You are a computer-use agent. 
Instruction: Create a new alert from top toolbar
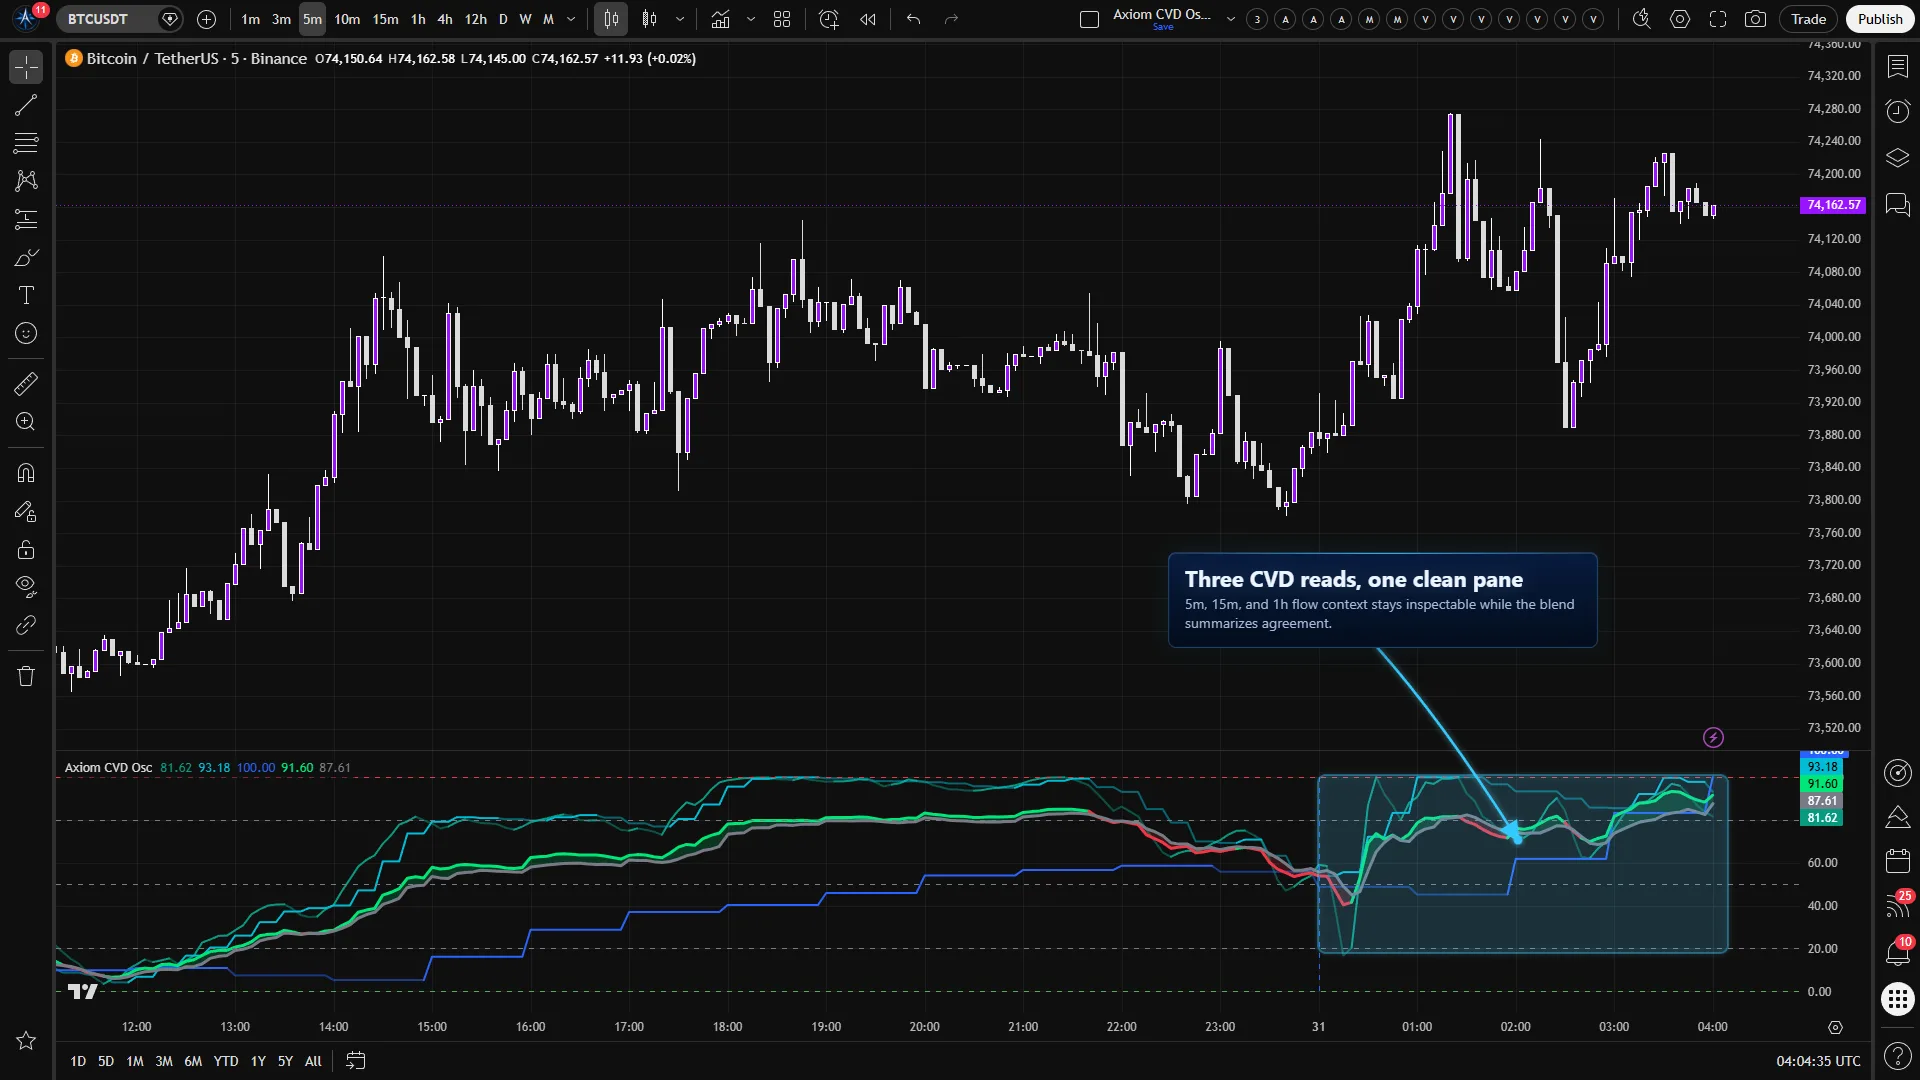pyautogui.click(x=829, y=19)
